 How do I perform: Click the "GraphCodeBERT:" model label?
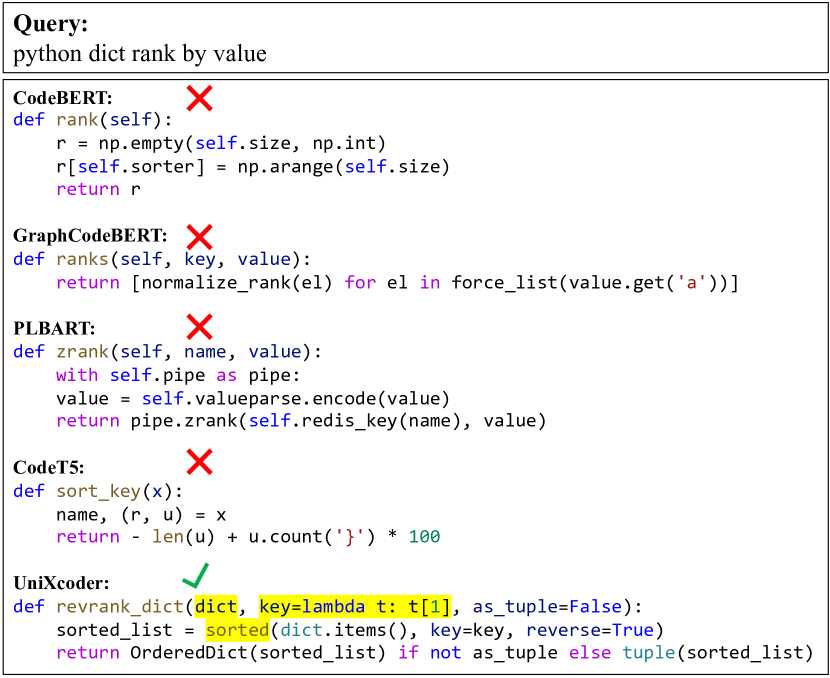(90, 236)
